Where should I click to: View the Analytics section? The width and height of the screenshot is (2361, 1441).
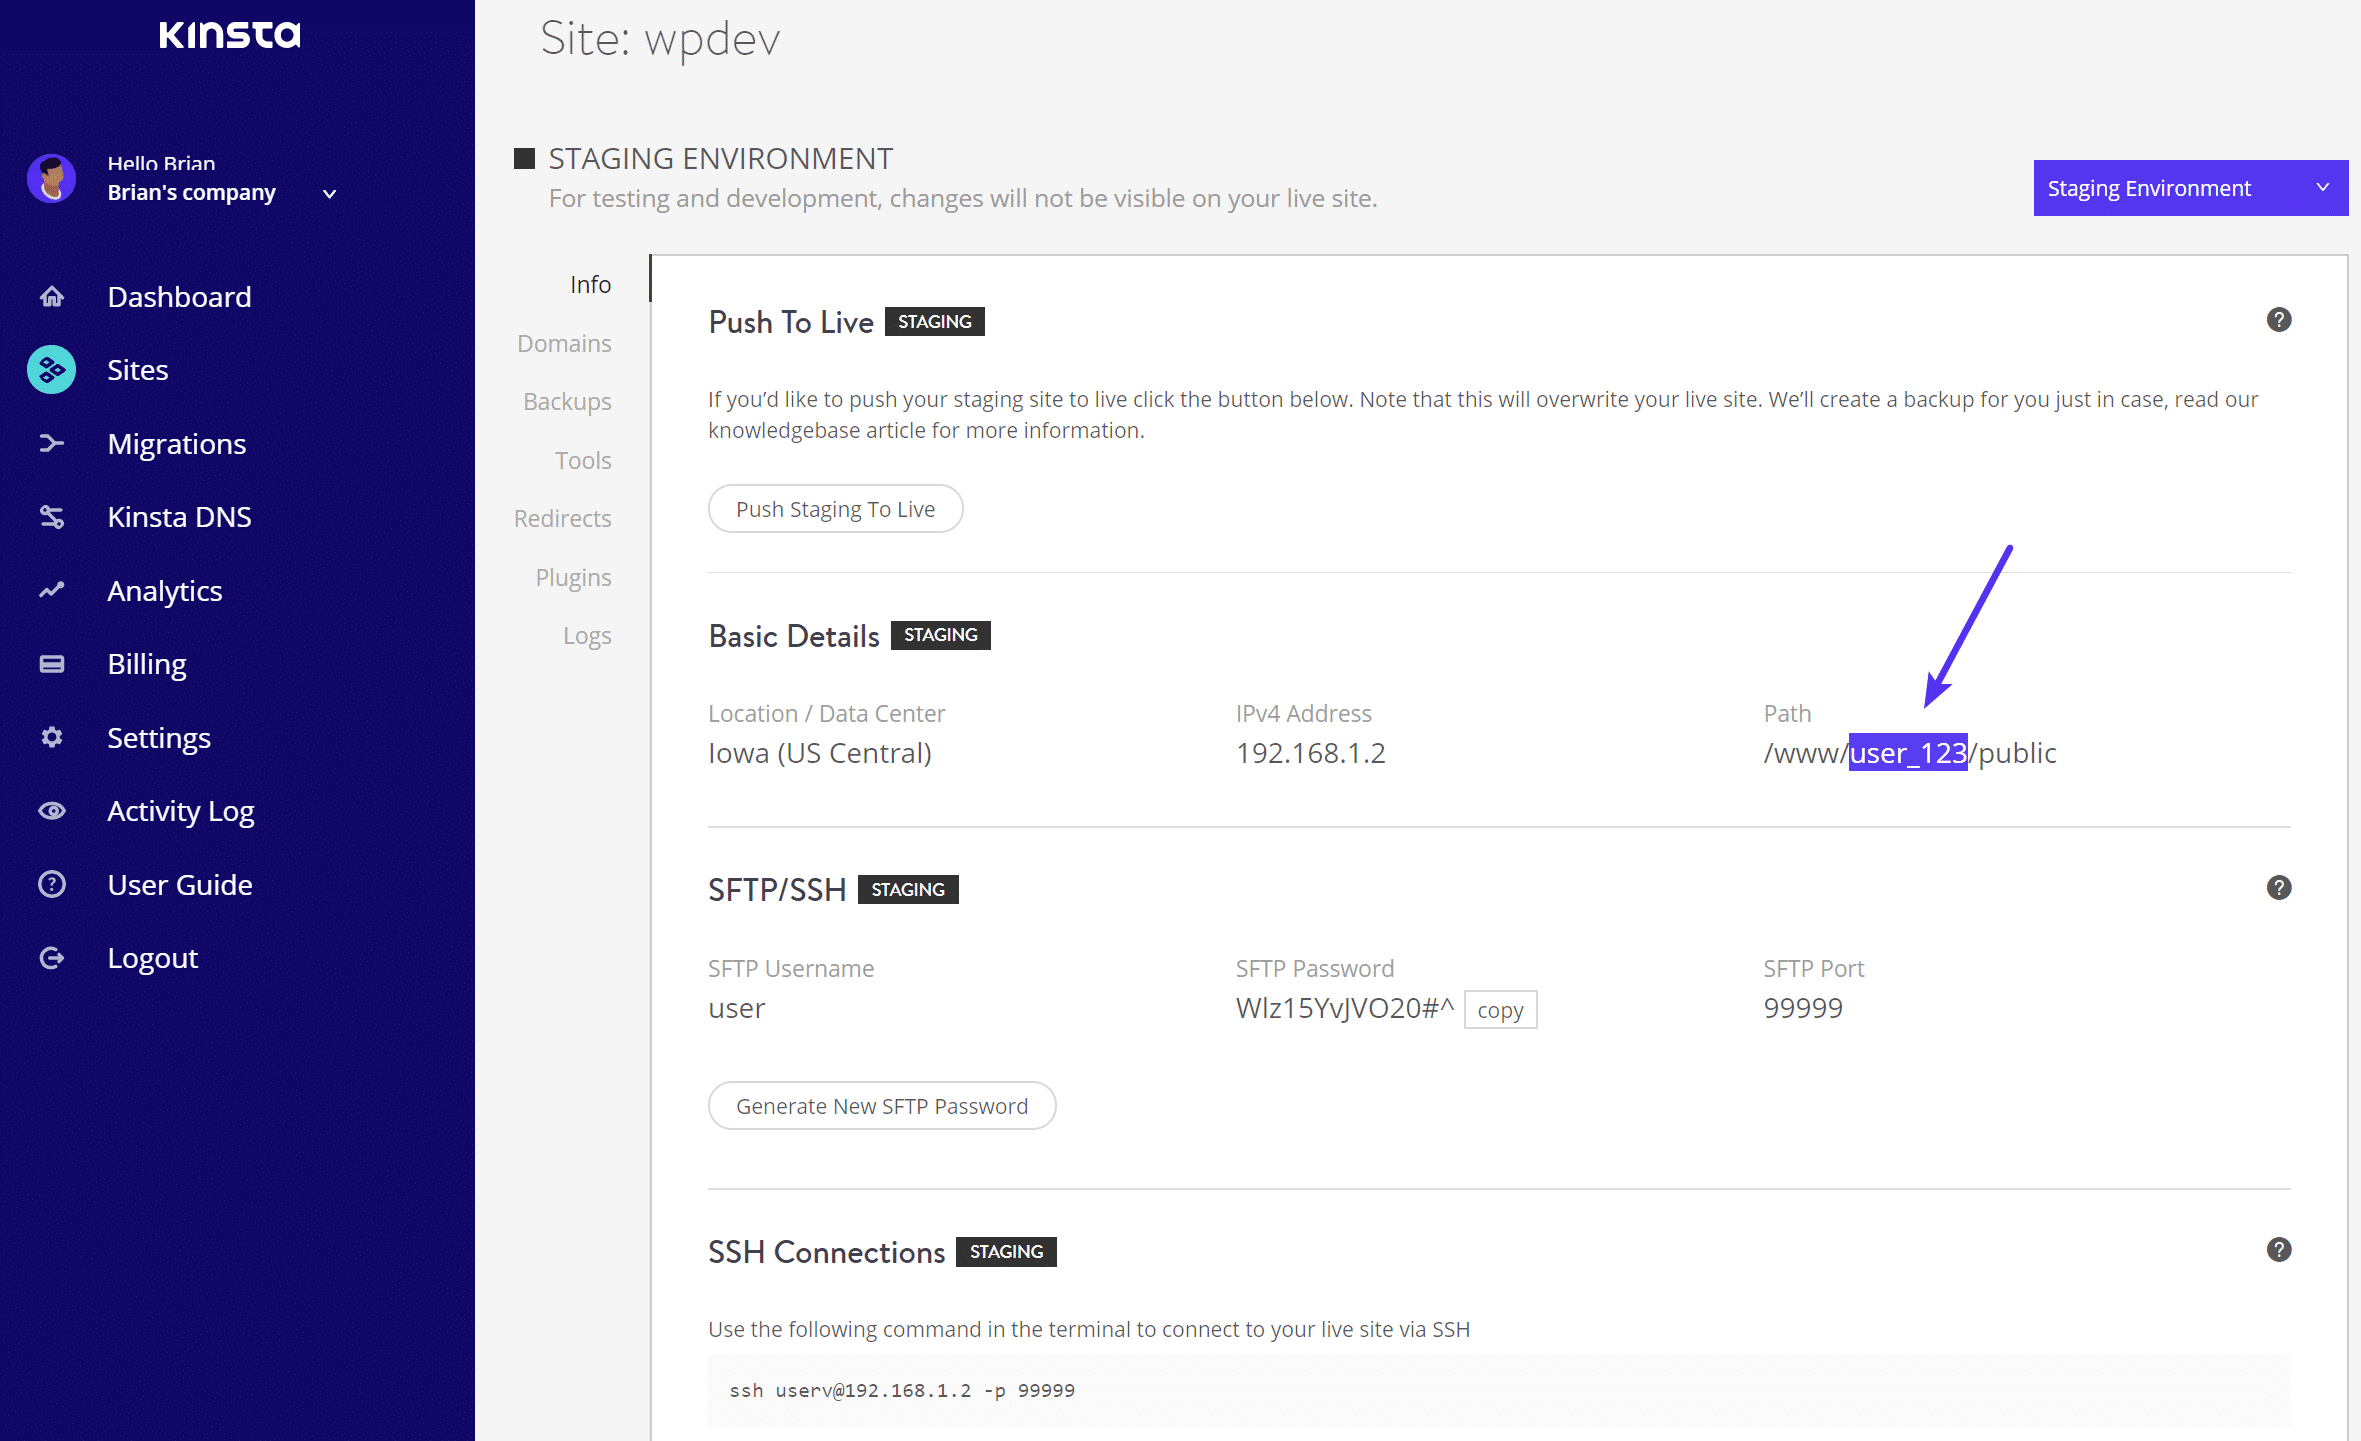(x=164, y=590)
